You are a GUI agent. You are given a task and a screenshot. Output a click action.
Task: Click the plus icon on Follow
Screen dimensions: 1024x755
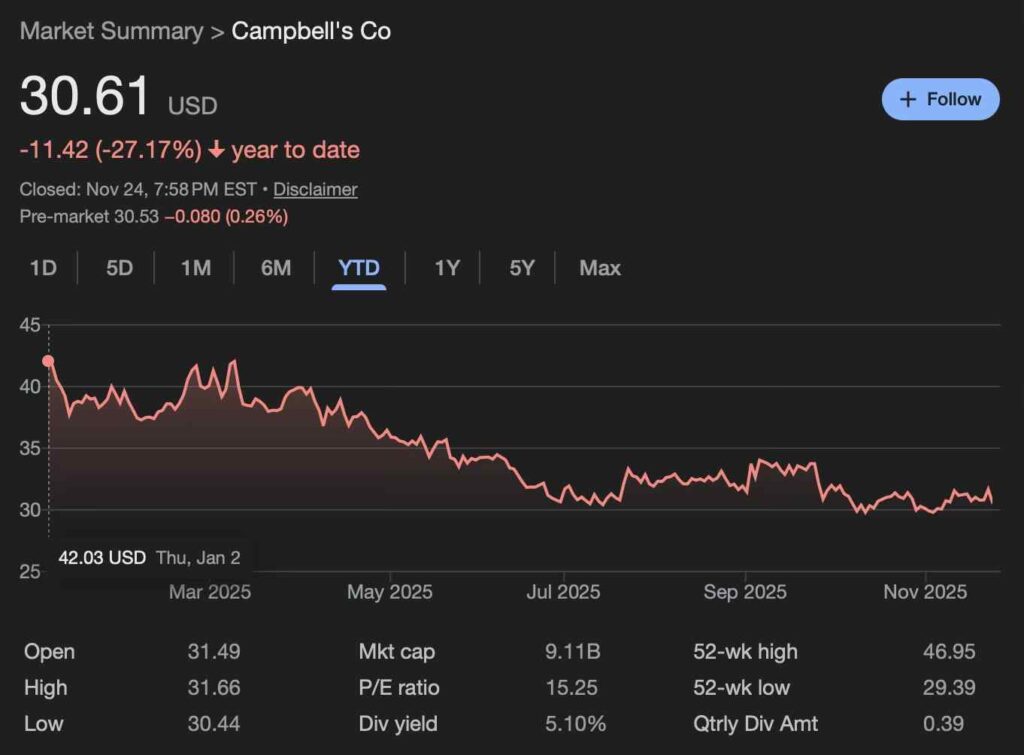coord(908,99)
